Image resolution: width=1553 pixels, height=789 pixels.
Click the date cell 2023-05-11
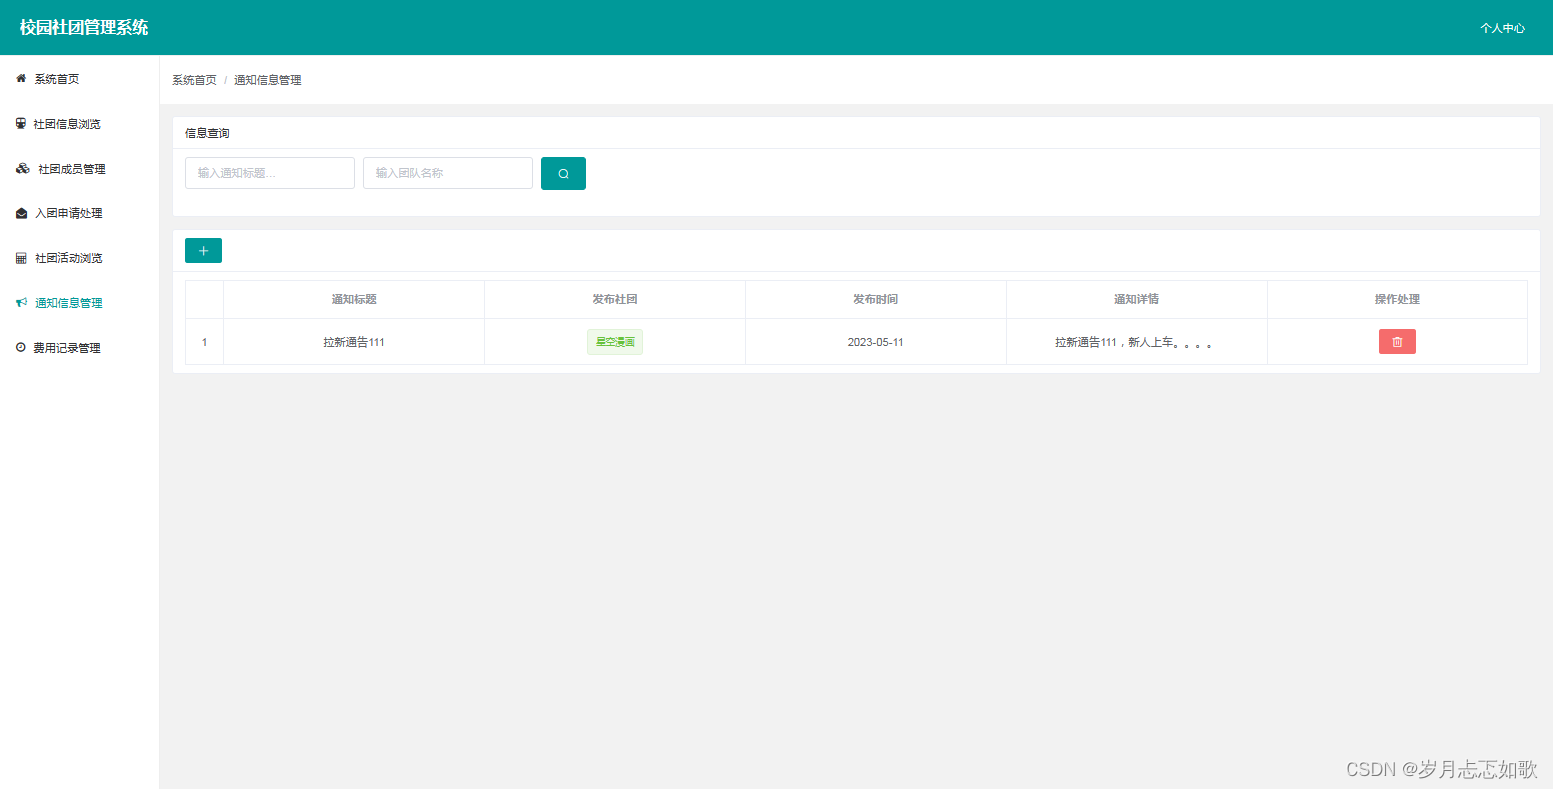click(876, 342)
